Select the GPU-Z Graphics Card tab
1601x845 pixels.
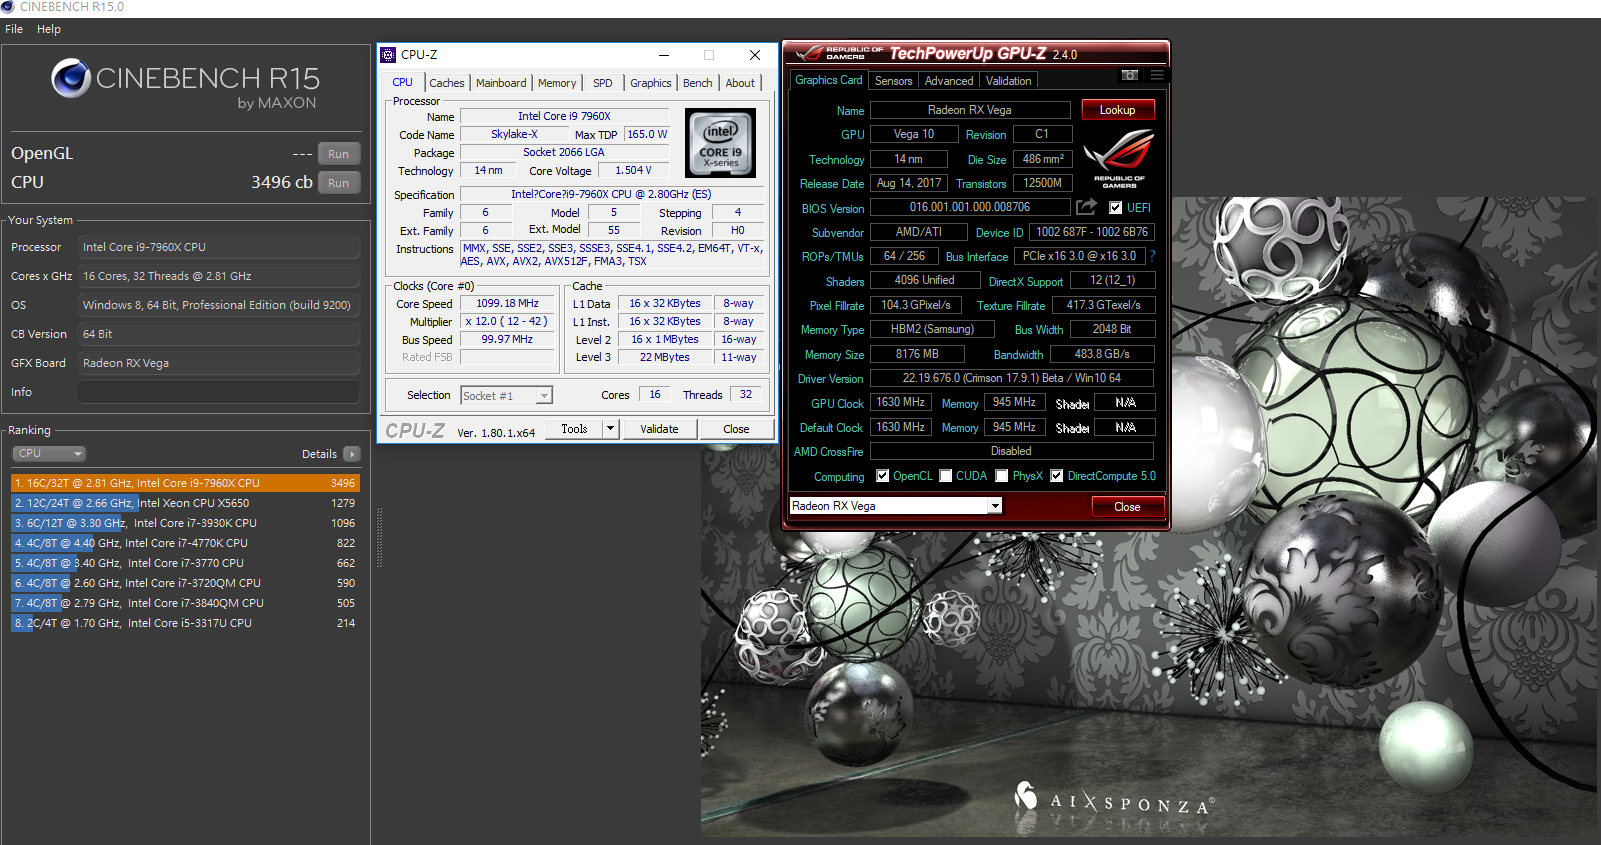tap(829, 80)
